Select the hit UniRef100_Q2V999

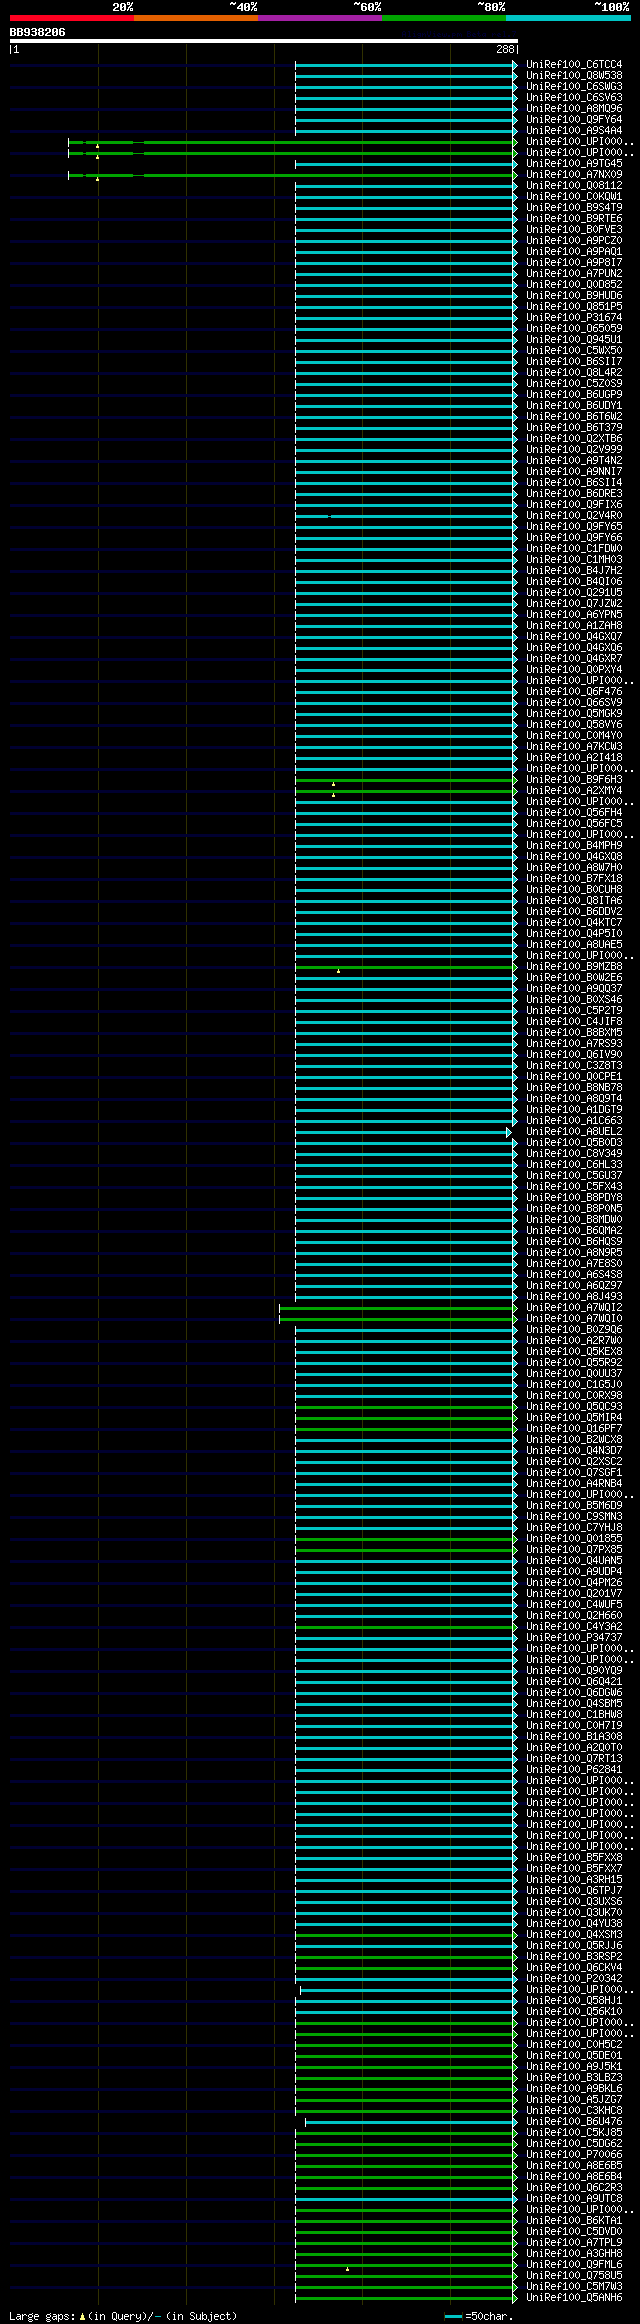[574, 450]
